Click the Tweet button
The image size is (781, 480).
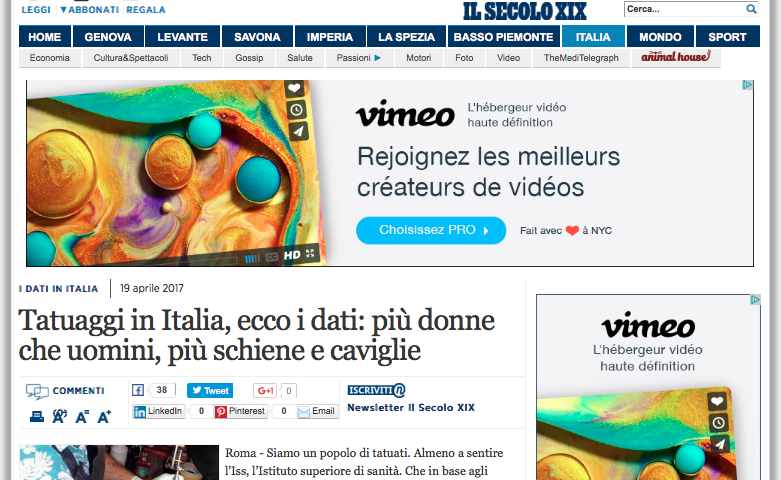(x=210, y=390)
